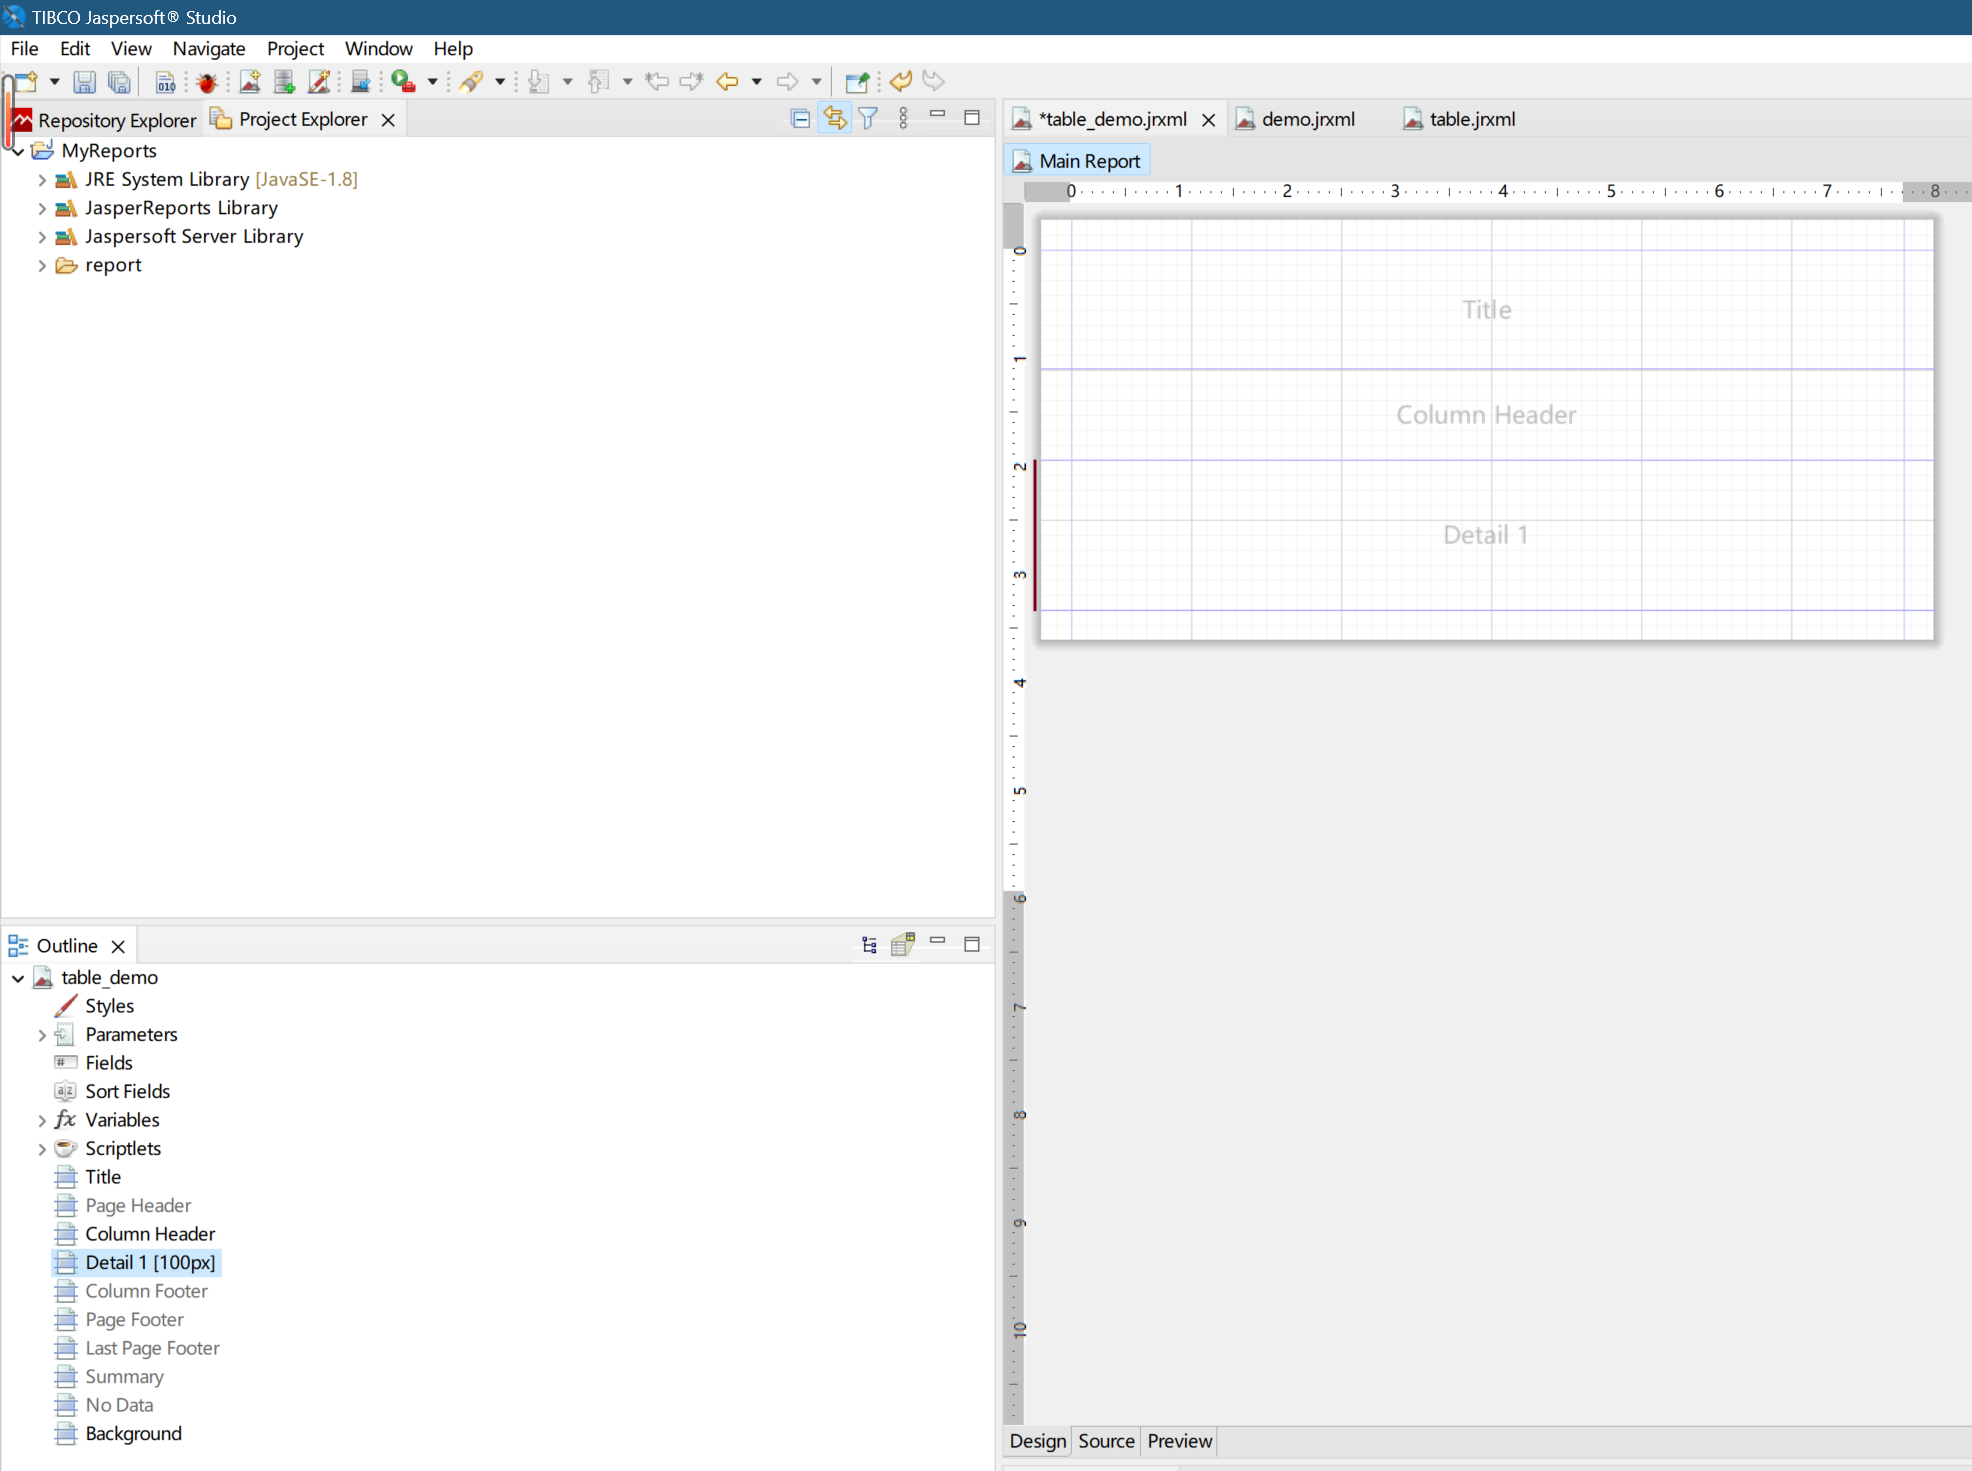Screen dimensions: 1972x1471
Task: Click the Undo arrow icon
Action: pyautogui.click(x=901, y=81)
